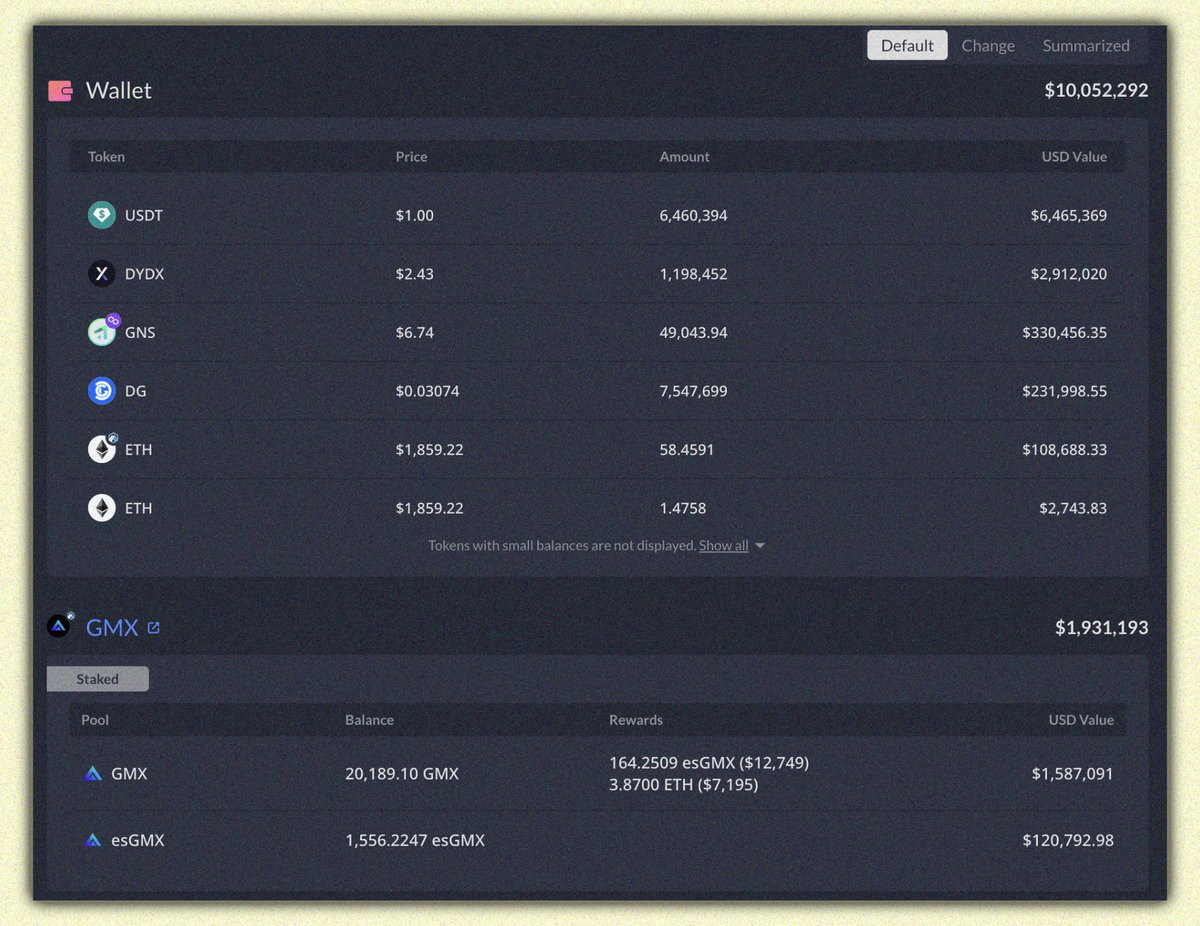The width and height of the screenshot is (1200, 926).
Task: Click the GMX protocol logo icon
Action: 60,627
